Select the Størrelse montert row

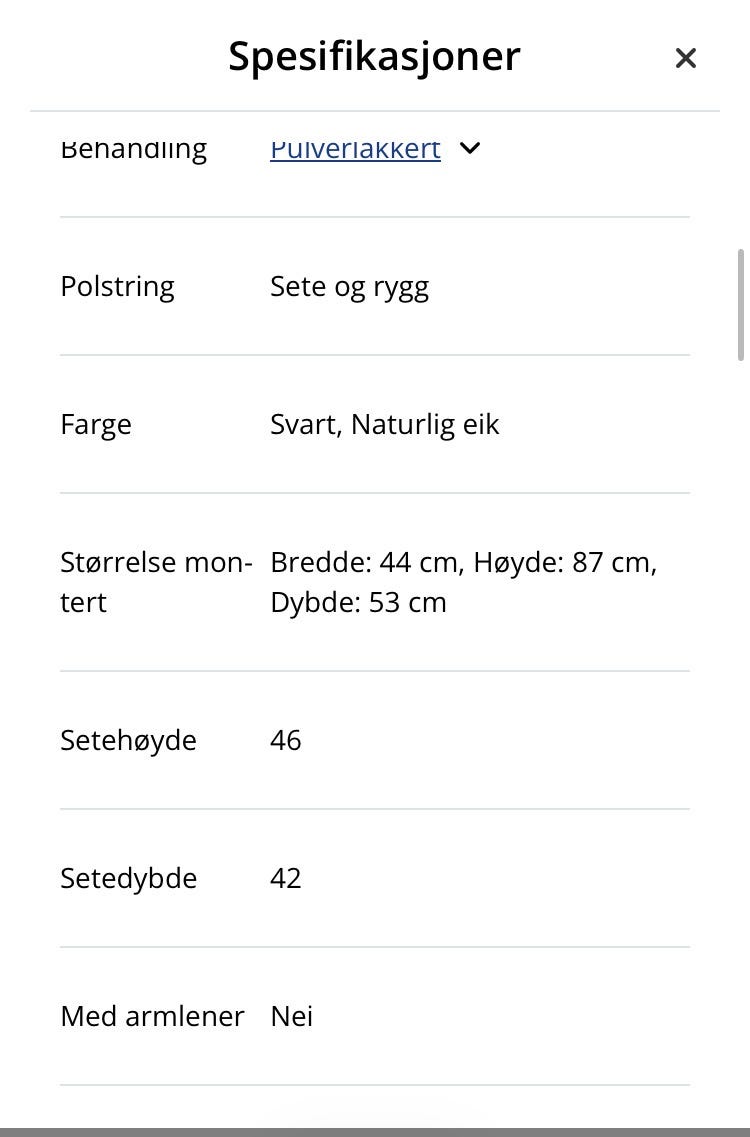click(156, 582)
